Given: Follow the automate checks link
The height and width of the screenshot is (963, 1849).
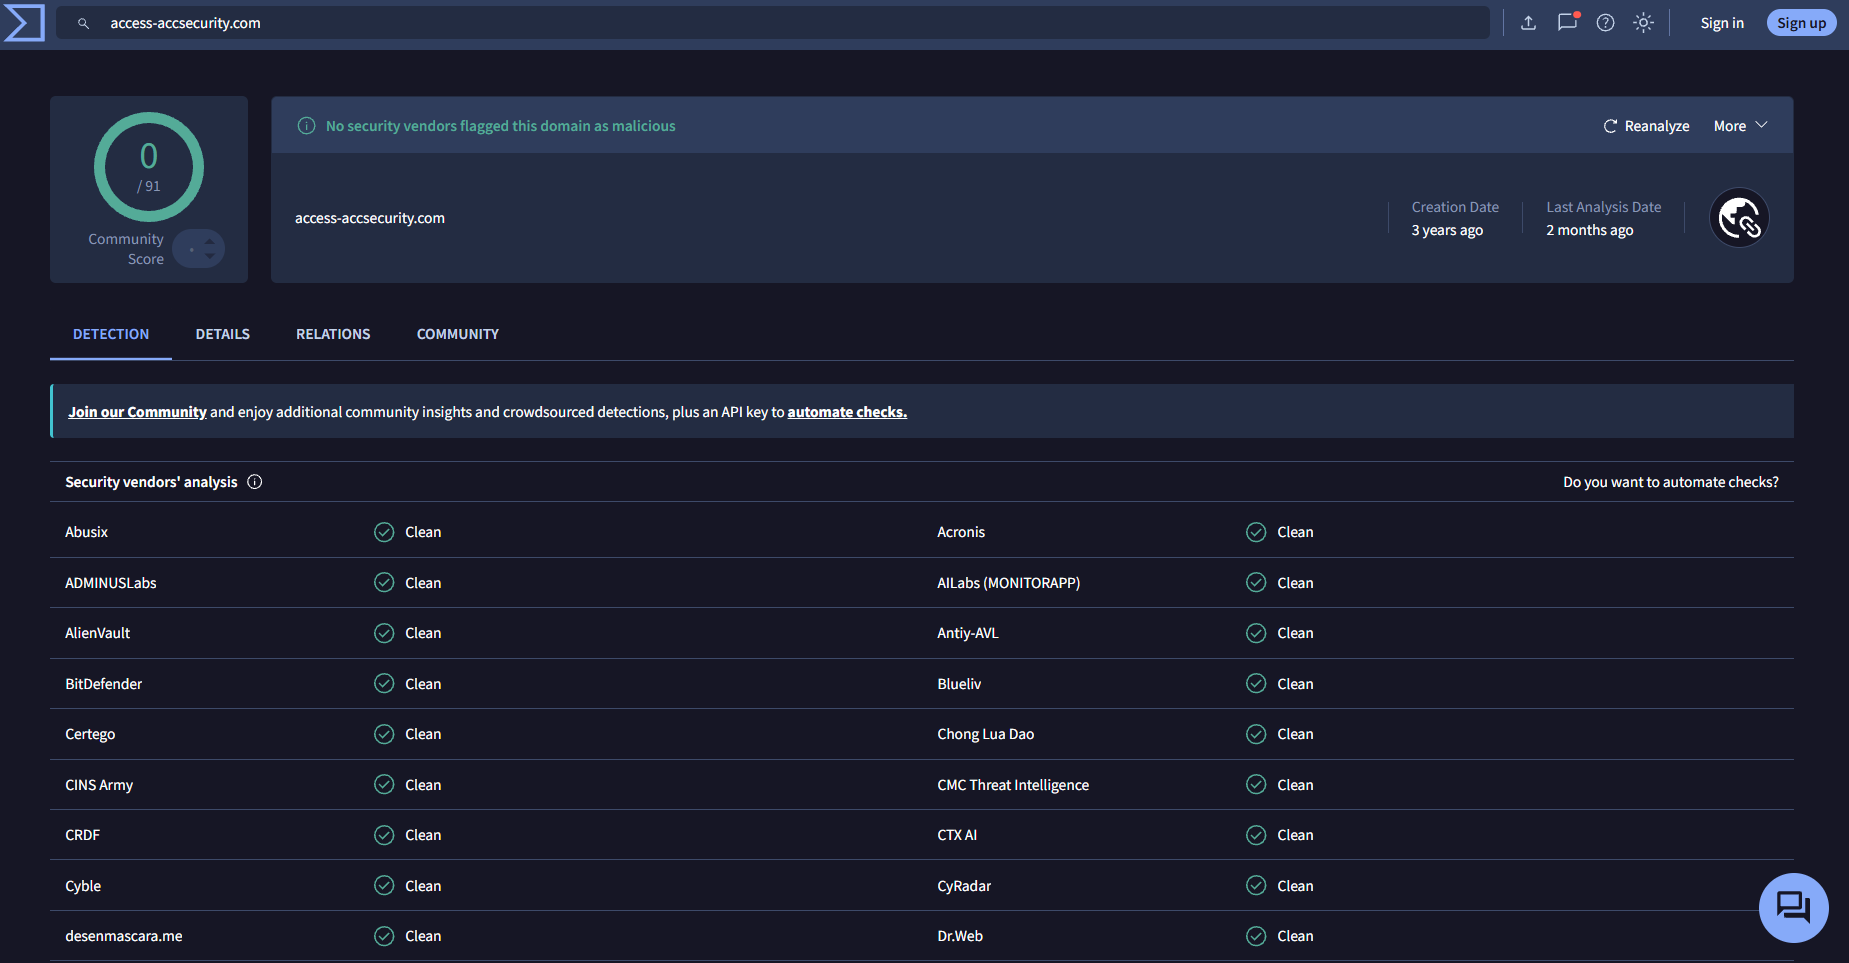Looking at the screenshot, I should pos(847,412).
